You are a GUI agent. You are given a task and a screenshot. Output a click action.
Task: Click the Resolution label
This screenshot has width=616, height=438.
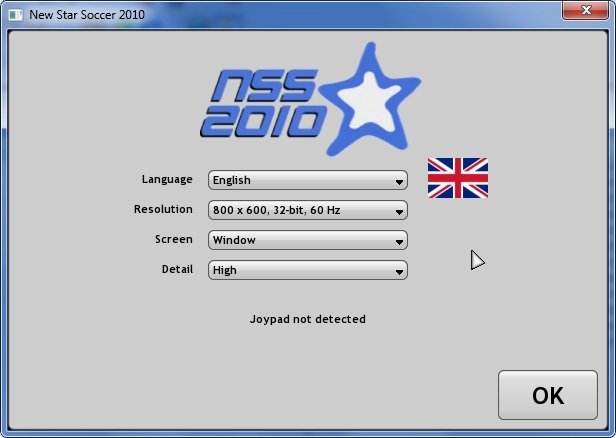point(163,209)
